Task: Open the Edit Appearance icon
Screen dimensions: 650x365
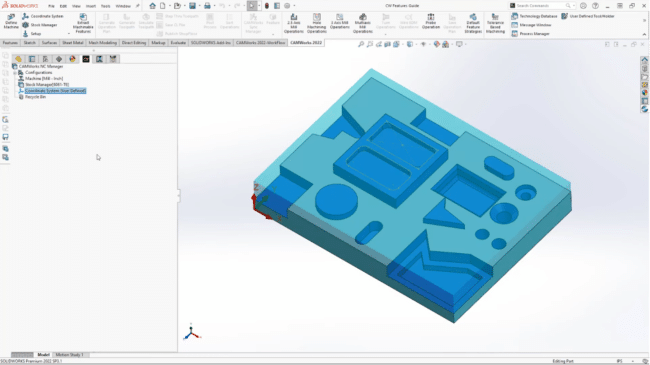Action: pos(437,44)
